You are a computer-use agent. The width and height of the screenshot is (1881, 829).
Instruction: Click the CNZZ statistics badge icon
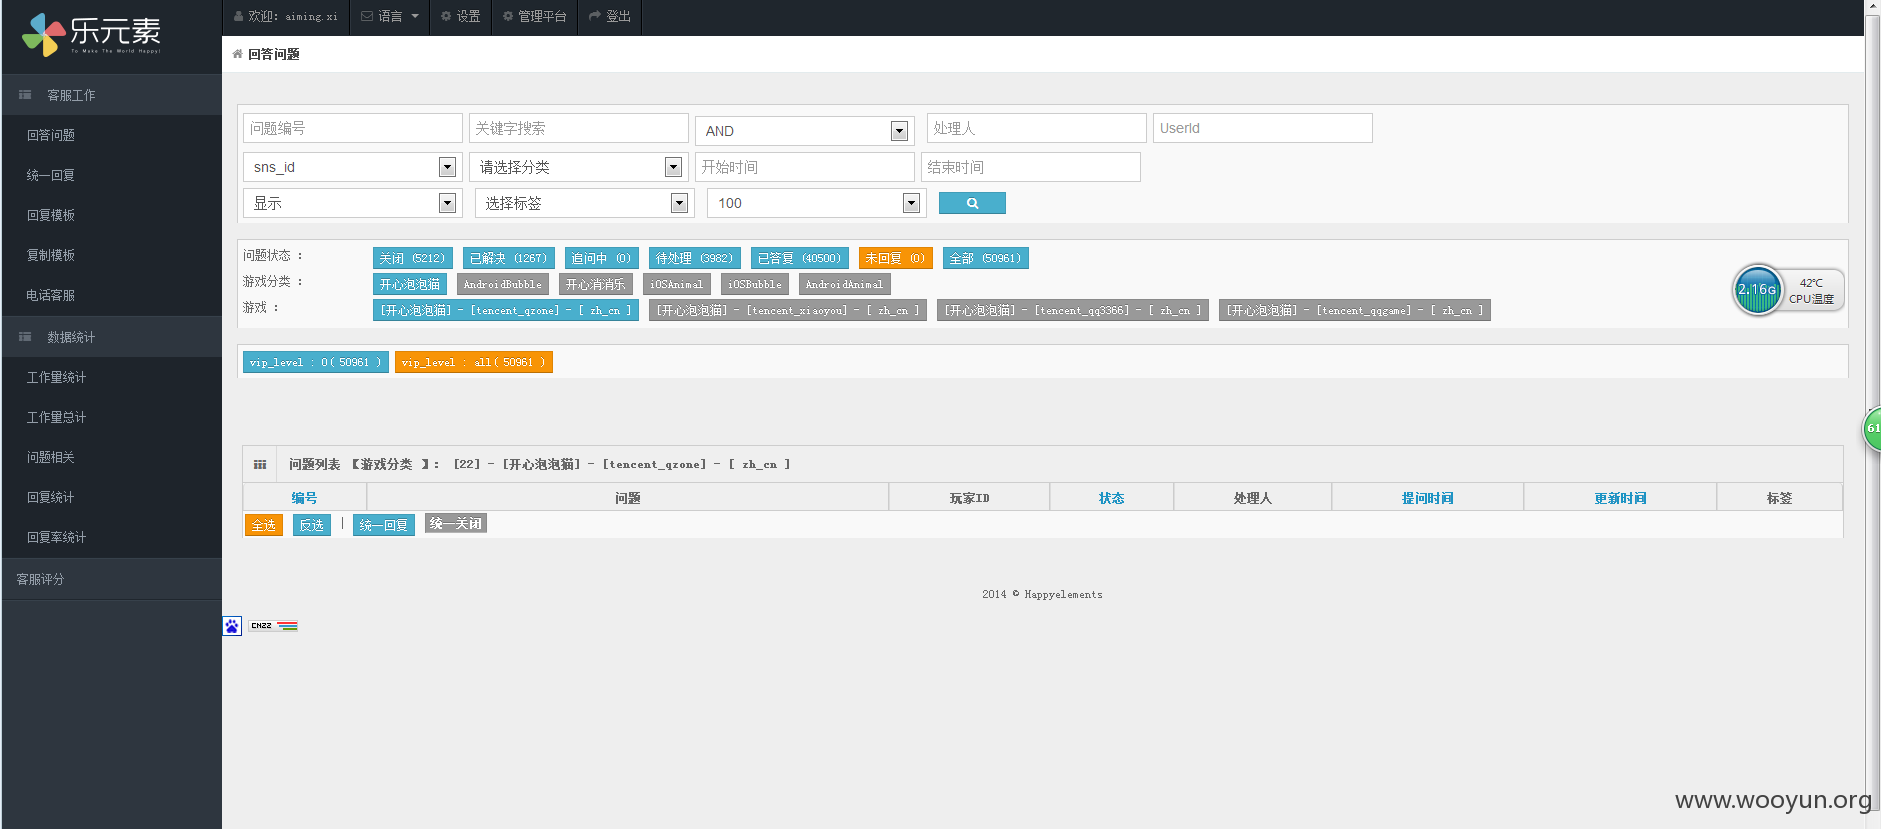pos(274,626)
